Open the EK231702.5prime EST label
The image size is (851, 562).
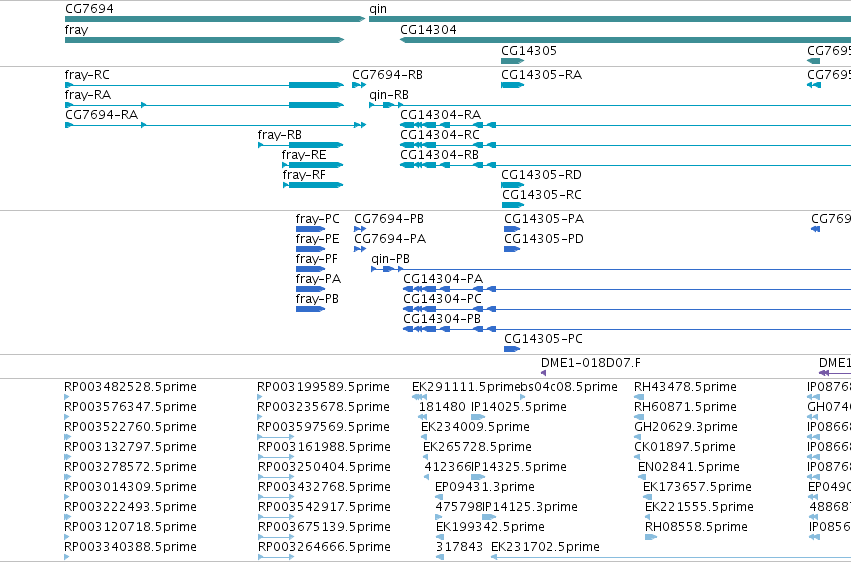click(545, 548)
